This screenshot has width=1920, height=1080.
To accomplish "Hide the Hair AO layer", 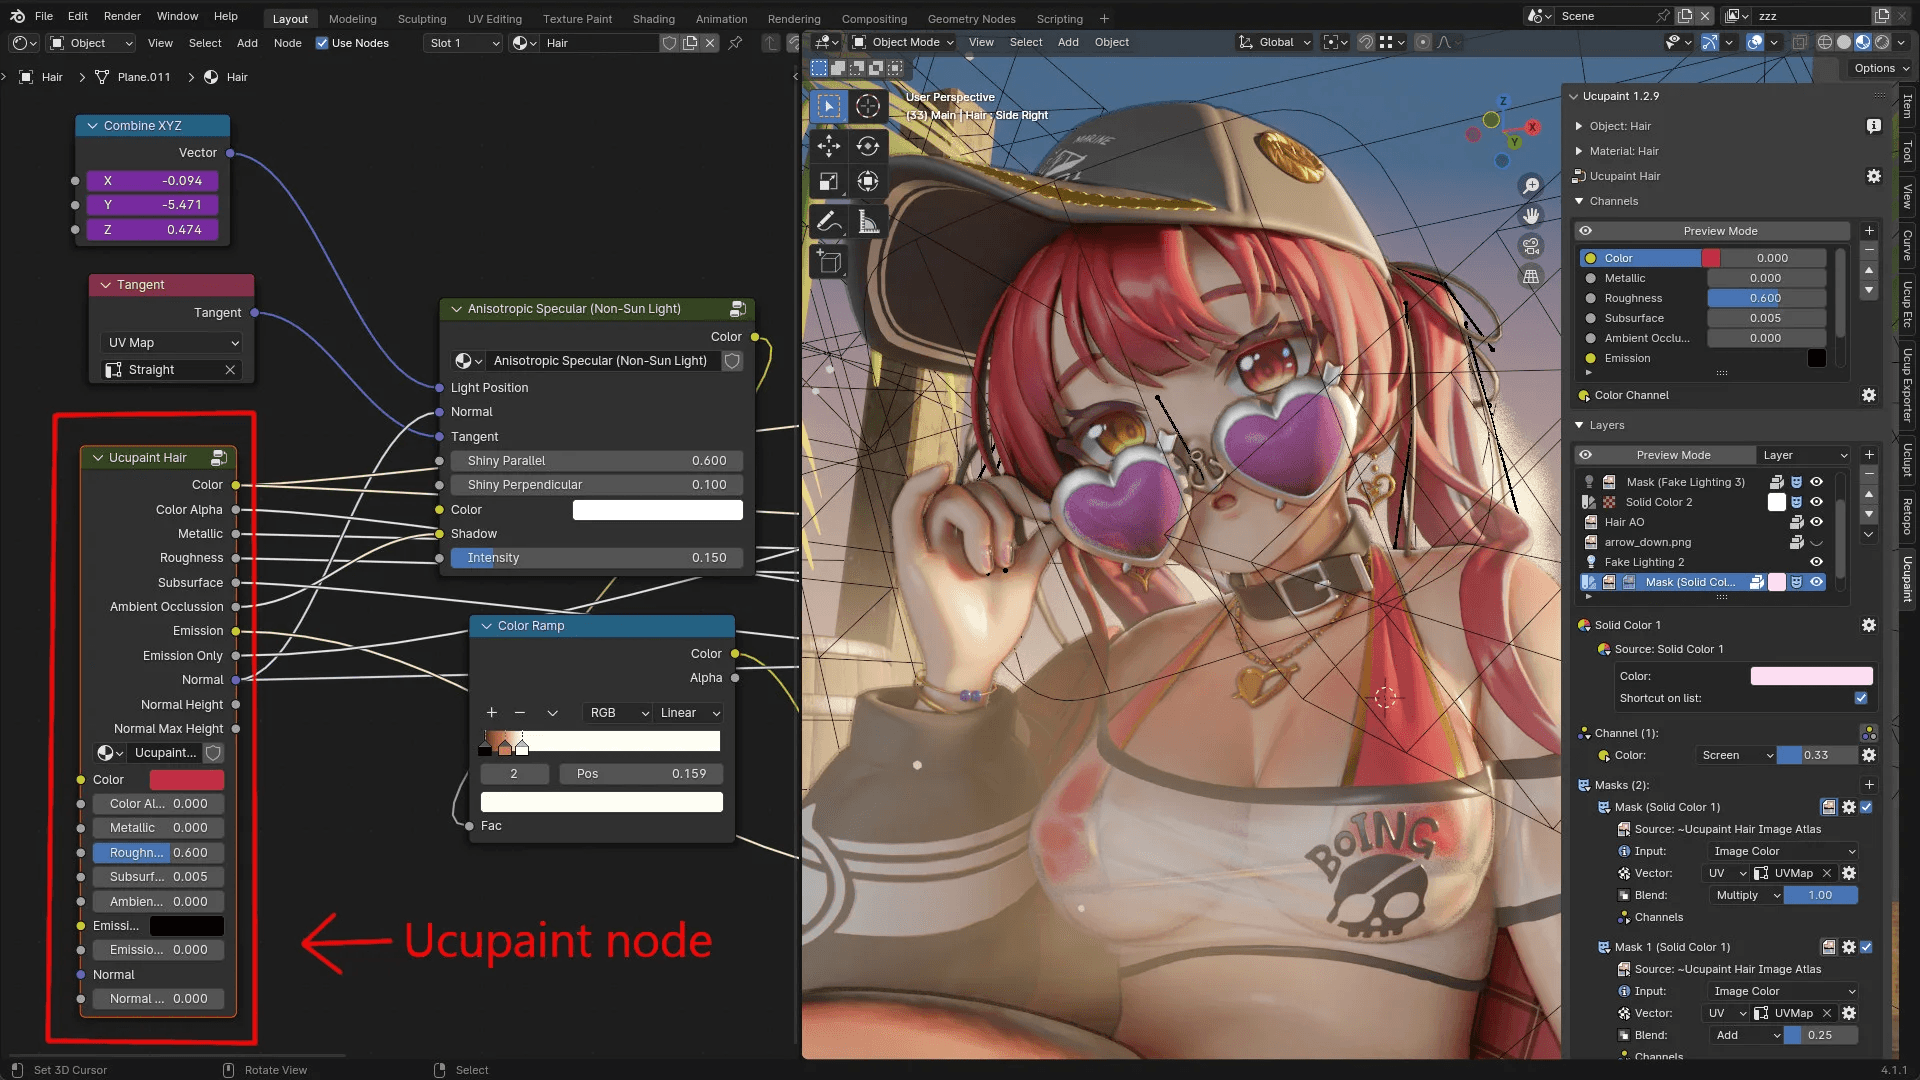I will coord(1818,521).
